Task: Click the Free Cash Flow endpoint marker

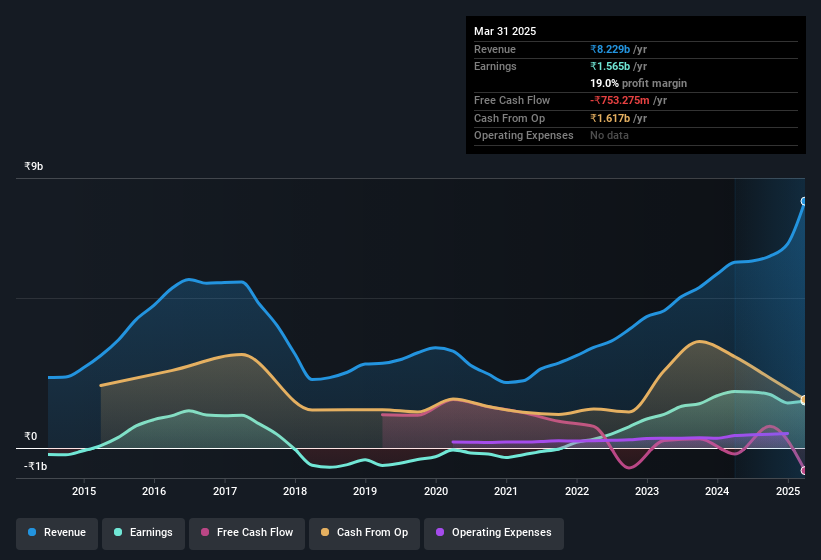Action: coord(804,471)
